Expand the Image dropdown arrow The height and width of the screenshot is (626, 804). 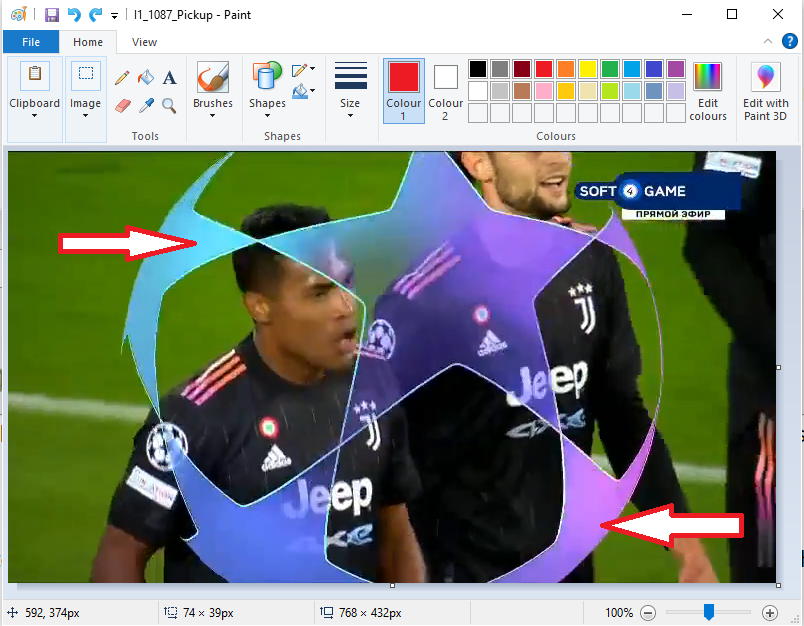[86, 116]
